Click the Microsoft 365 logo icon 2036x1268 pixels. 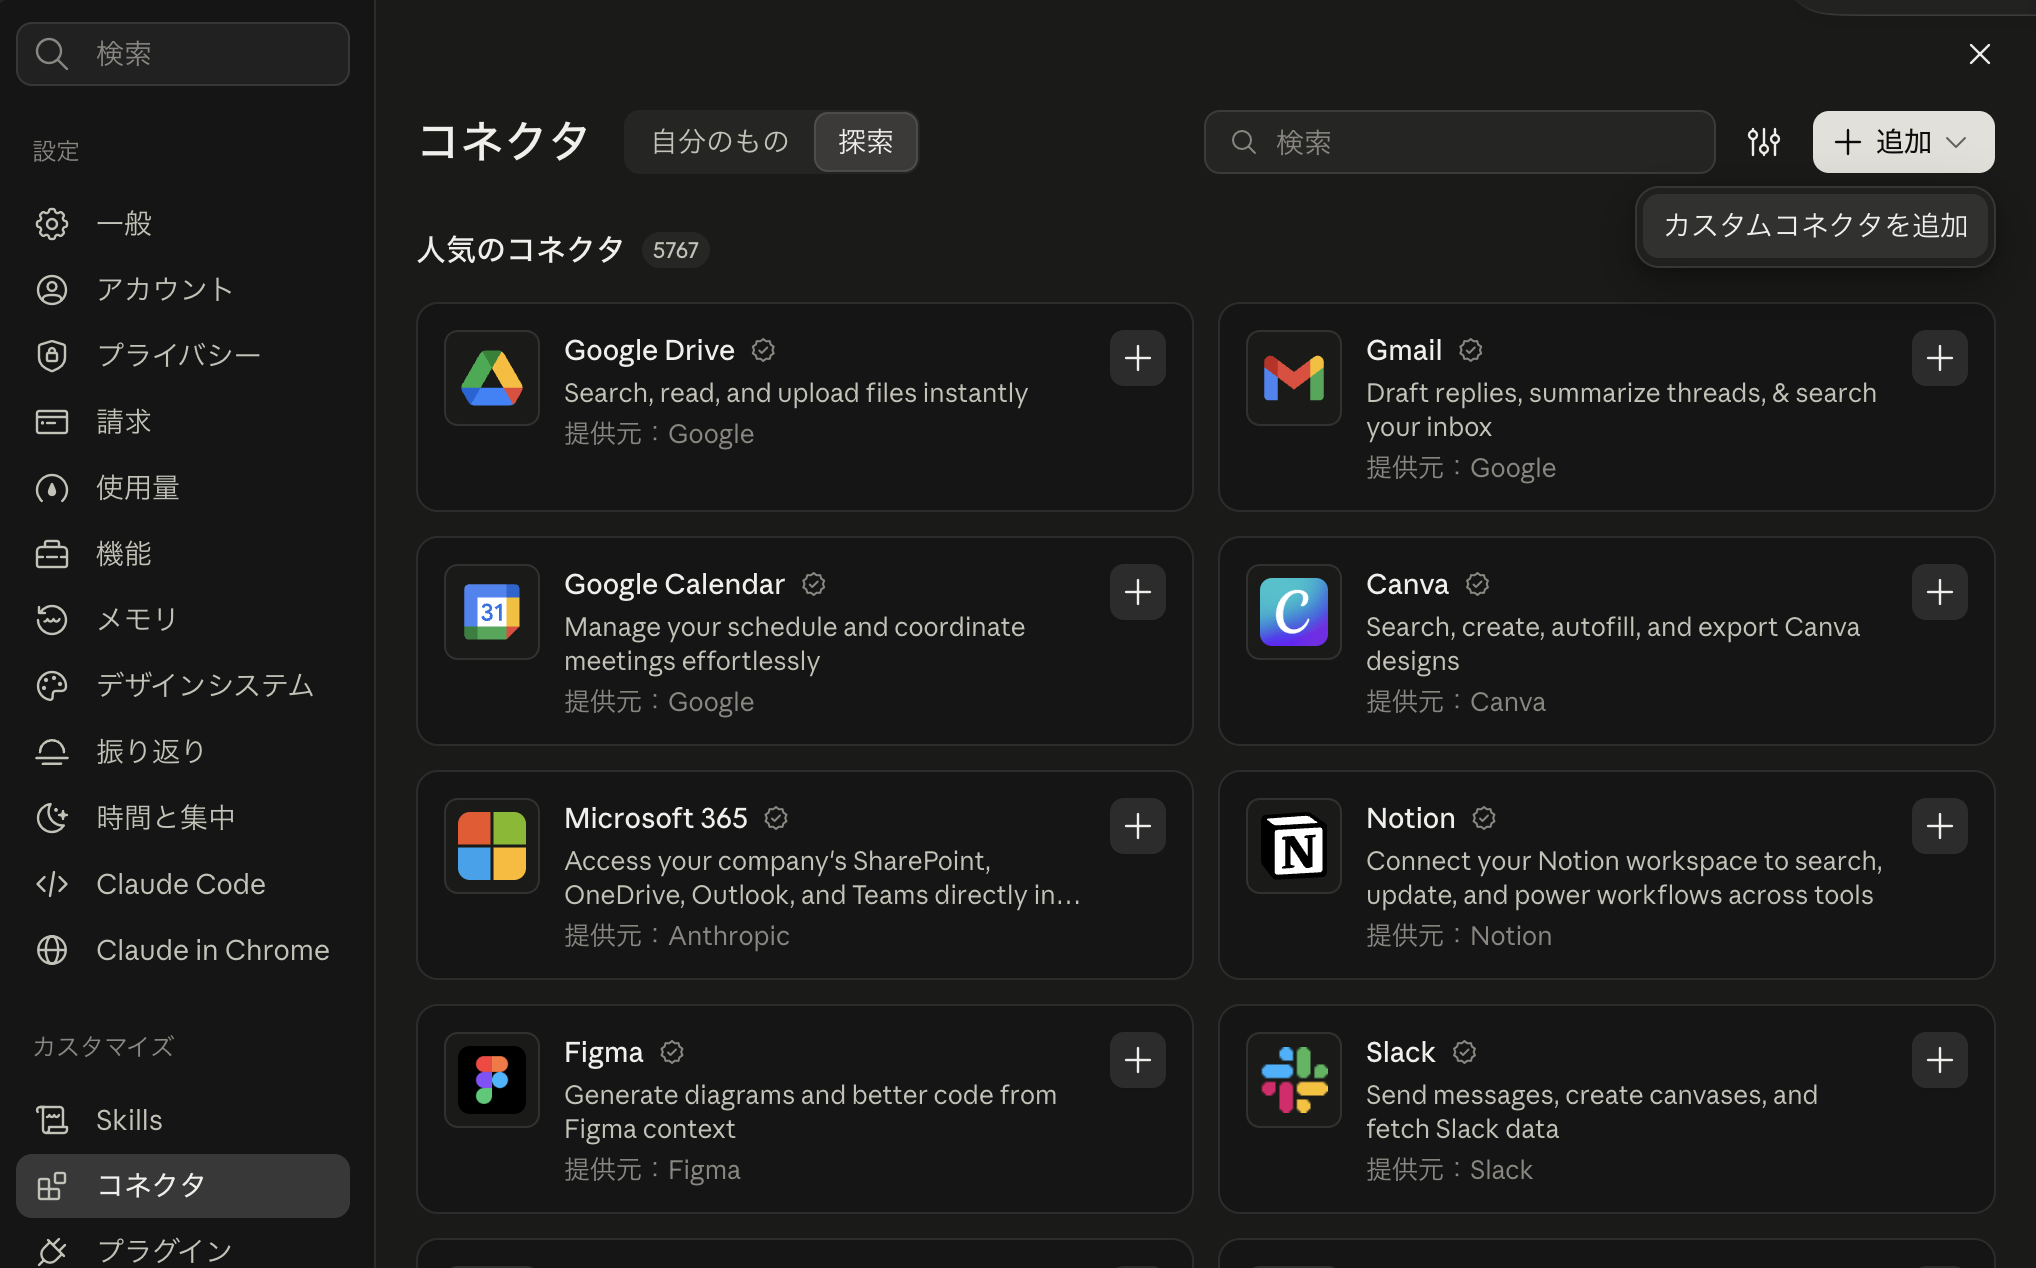click(x=492, y=846)
